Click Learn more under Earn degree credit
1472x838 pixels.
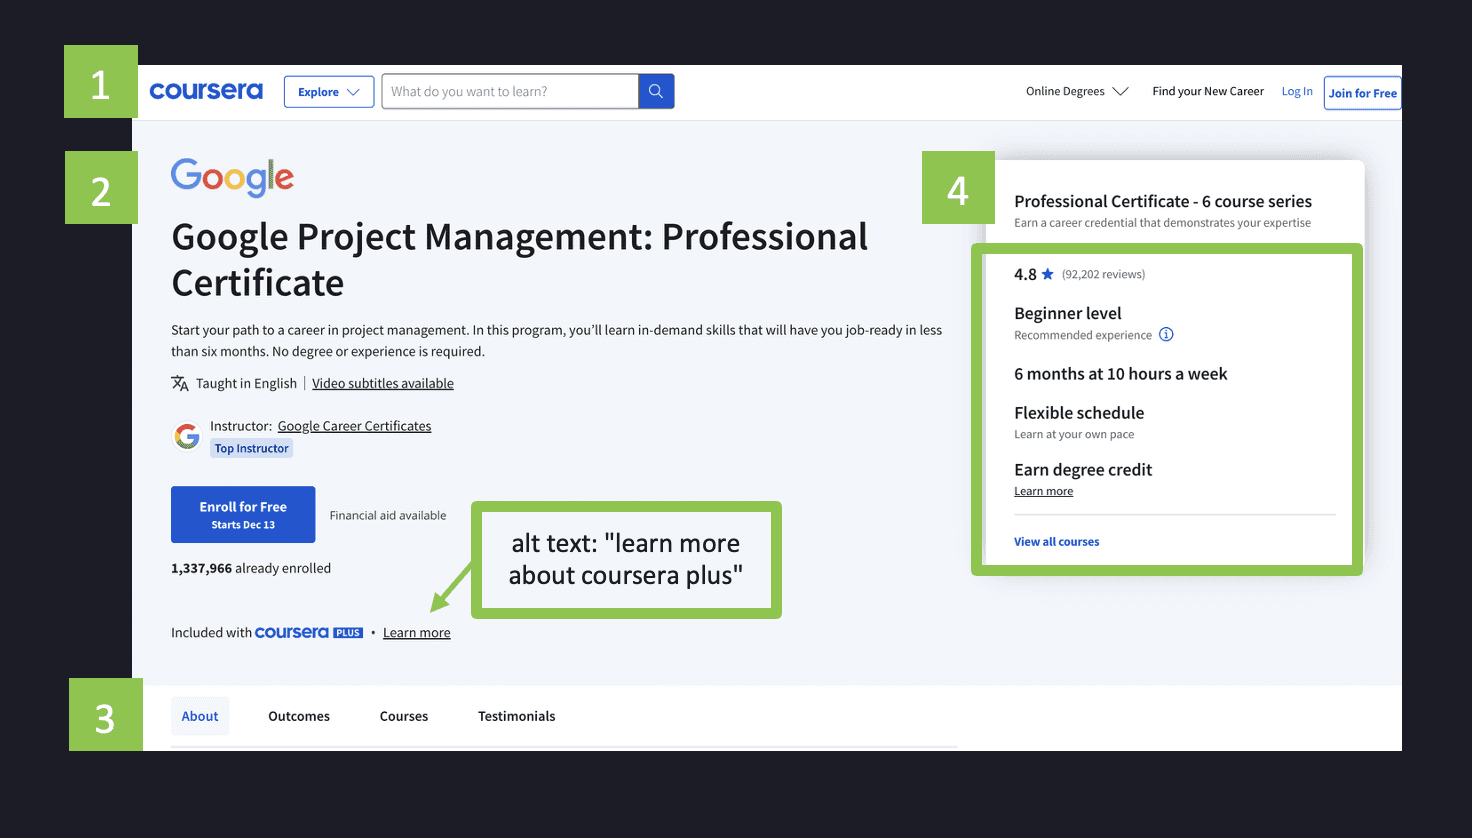point(1043,491)
